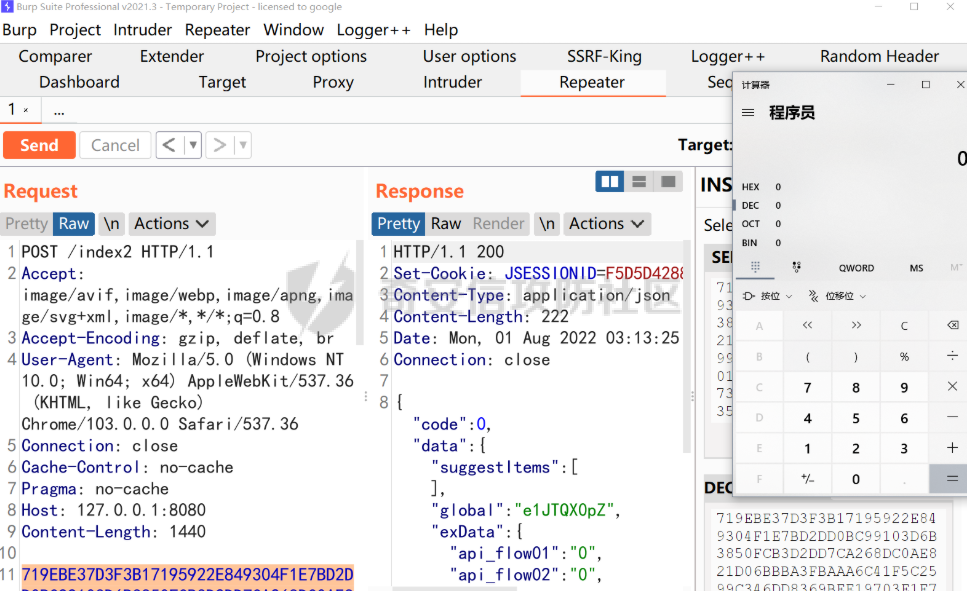Open the Window menu
Viewport: 973px width, 591px height.
(x=294, y=30)
